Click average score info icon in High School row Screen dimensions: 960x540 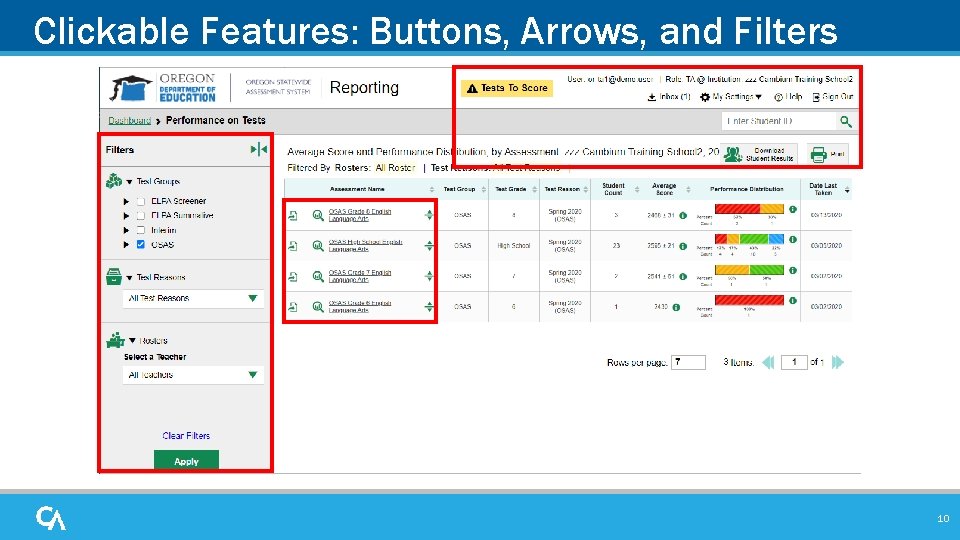pos(683,246)
